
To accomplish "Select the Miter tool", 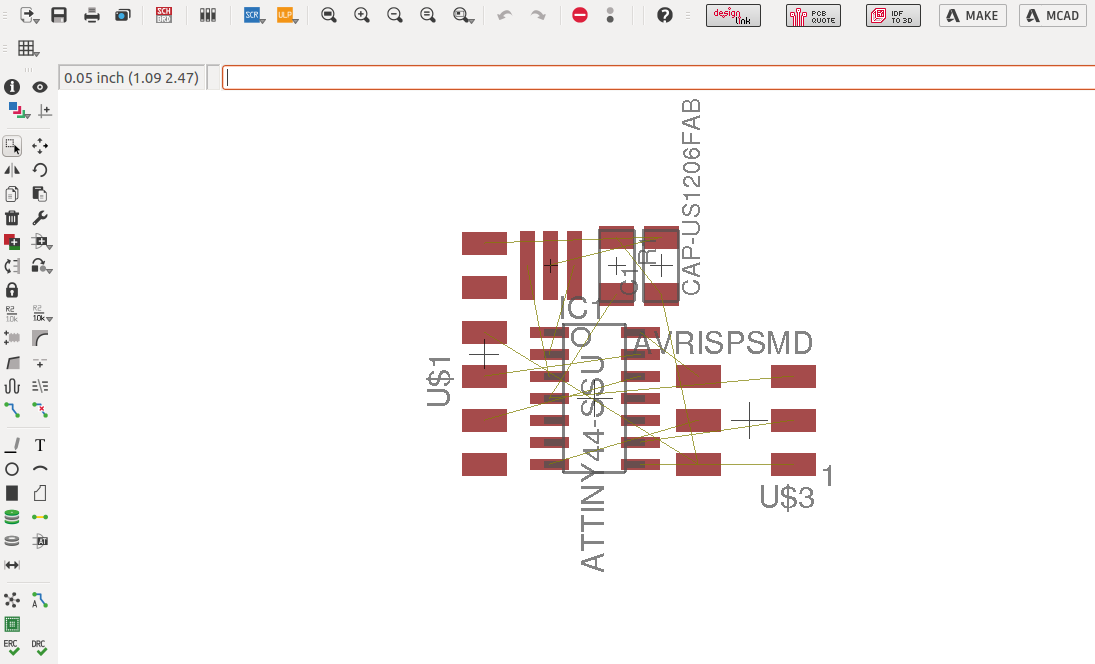I will point(40,339).
